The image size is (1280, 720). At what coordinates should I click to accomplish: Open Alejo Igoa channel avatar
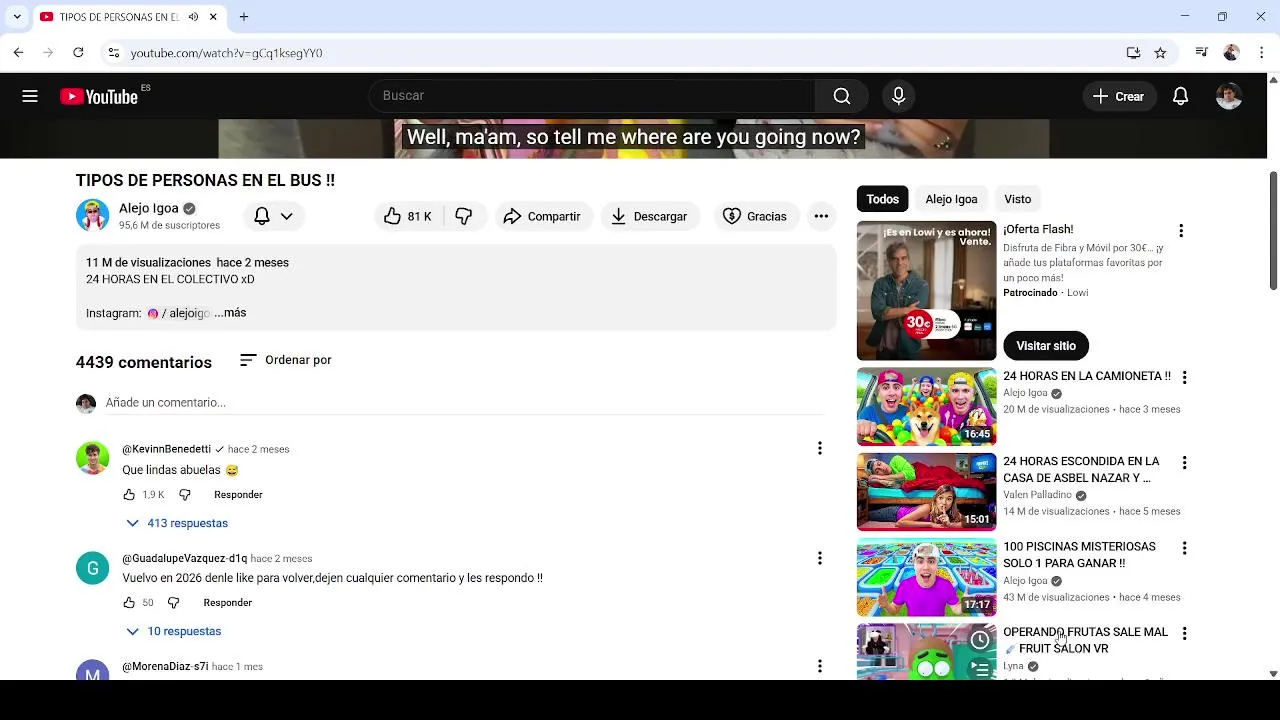pyautogui.click(x=92, y=215)
